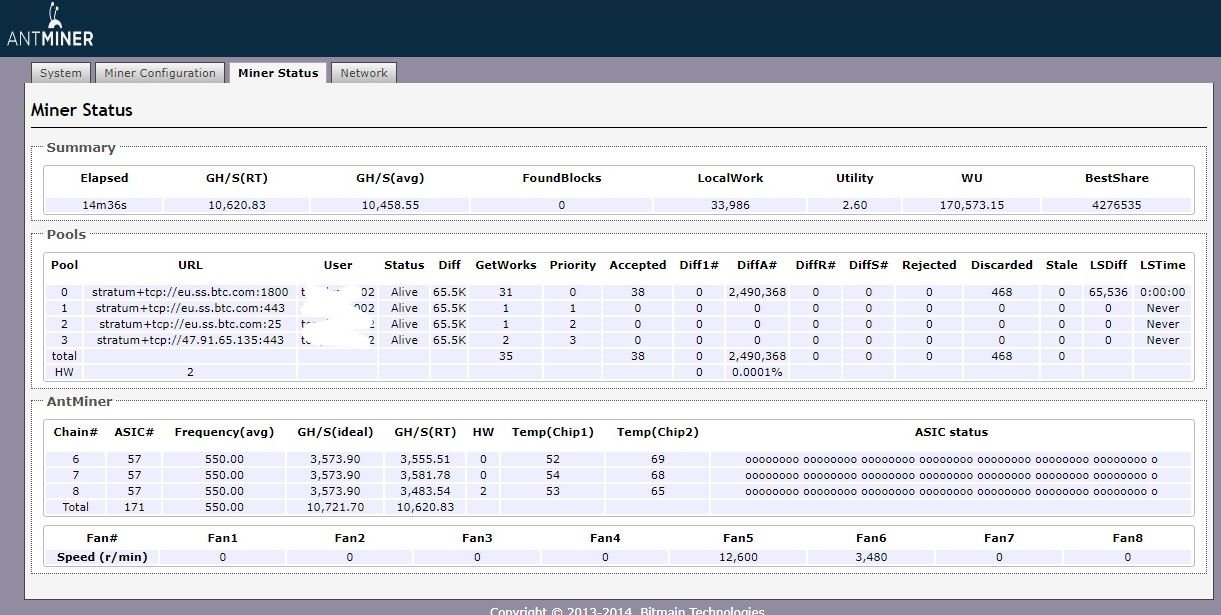This screenshot has height=615, width=1221.
Task: Click the LSTime column header
Action: pyautogui.click(x=1163, y=265)
